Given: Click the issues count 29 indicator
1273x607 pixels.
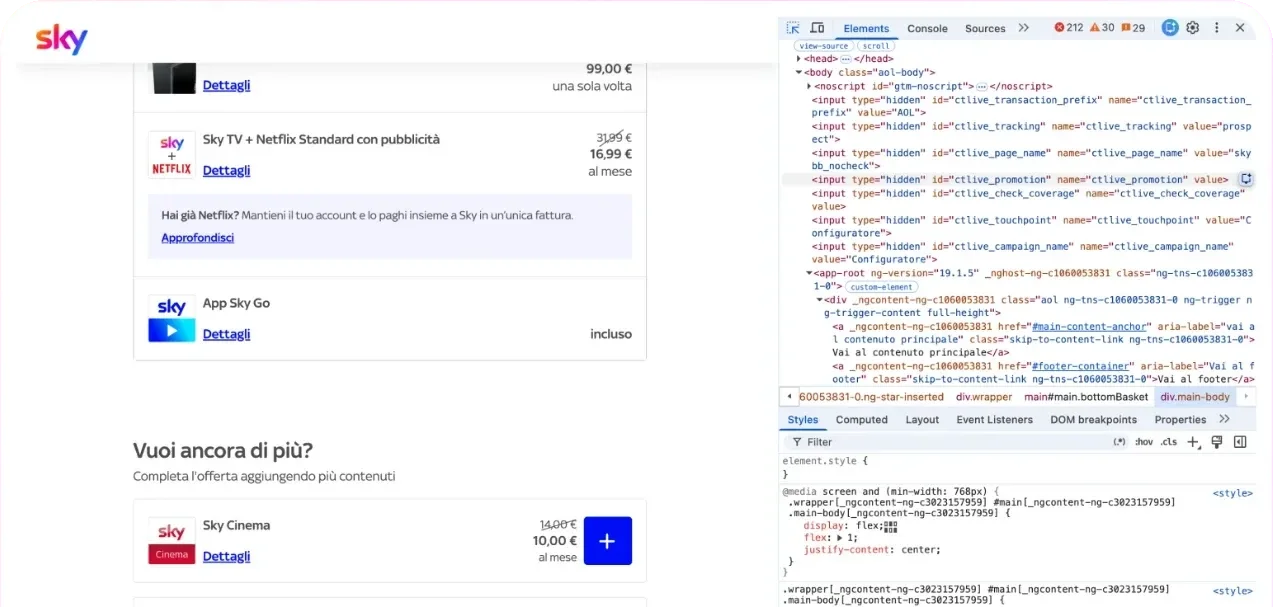Looking at the screenshot, I should click(x=1133, y=28).
